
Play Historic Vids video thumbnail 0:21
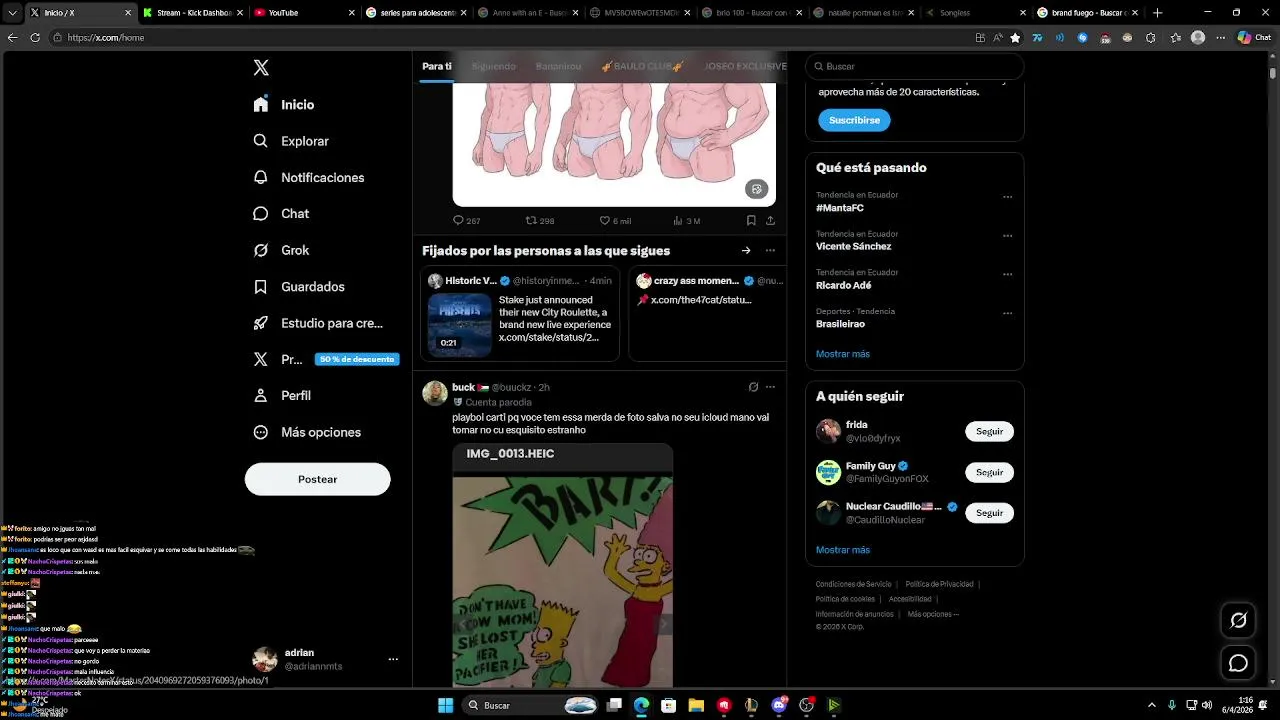click(x=459, y=324)
